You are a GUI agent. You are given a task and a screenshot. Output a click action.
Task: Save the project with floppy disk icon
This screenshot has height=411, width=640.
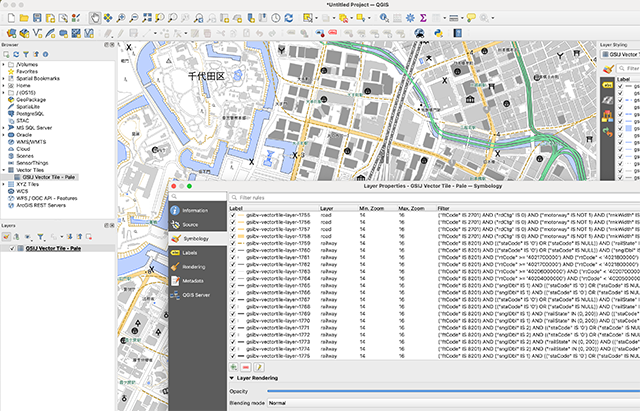coord(37,18)
